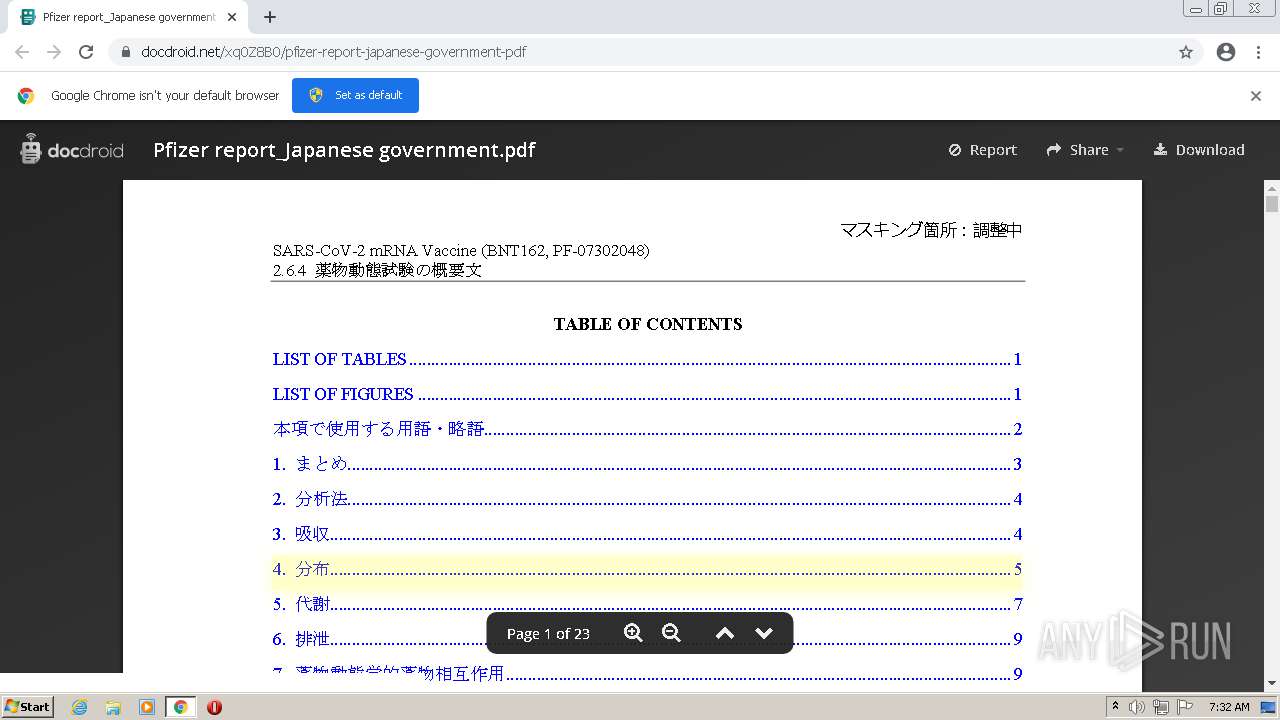This screenshot has width=1280, height=720.
Task: Dismiss the default browser notification bar
Action: coord(1256,96)
